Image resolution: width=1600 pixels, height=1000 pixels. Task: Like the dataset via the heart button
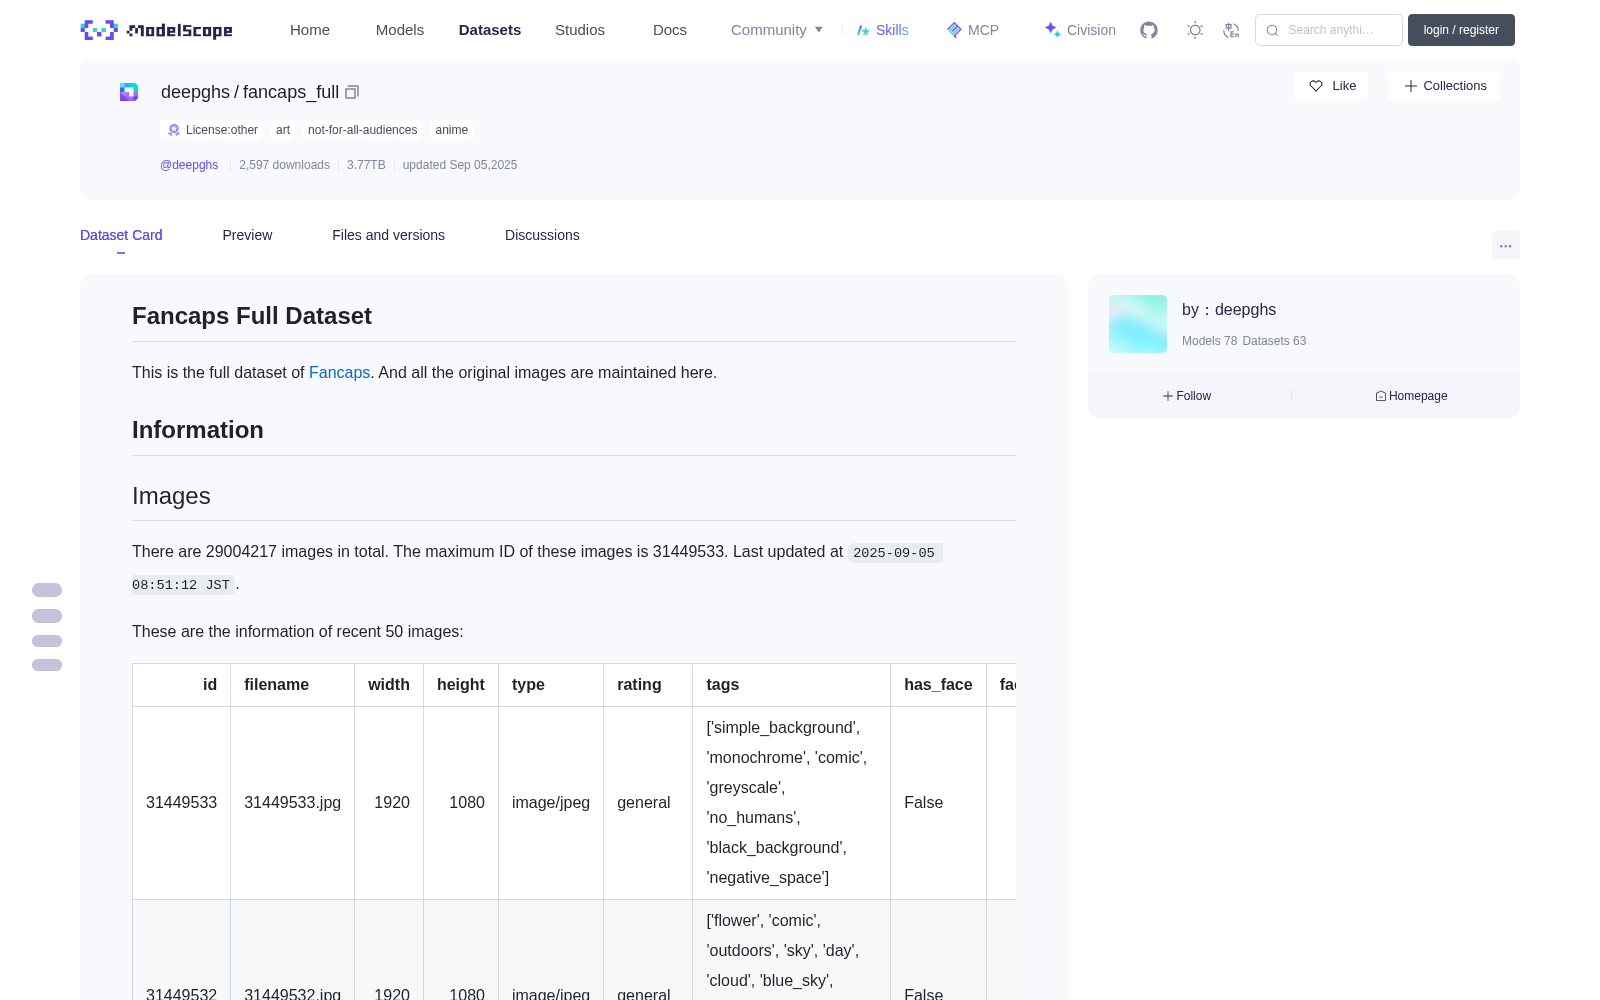coord(1331,86)
